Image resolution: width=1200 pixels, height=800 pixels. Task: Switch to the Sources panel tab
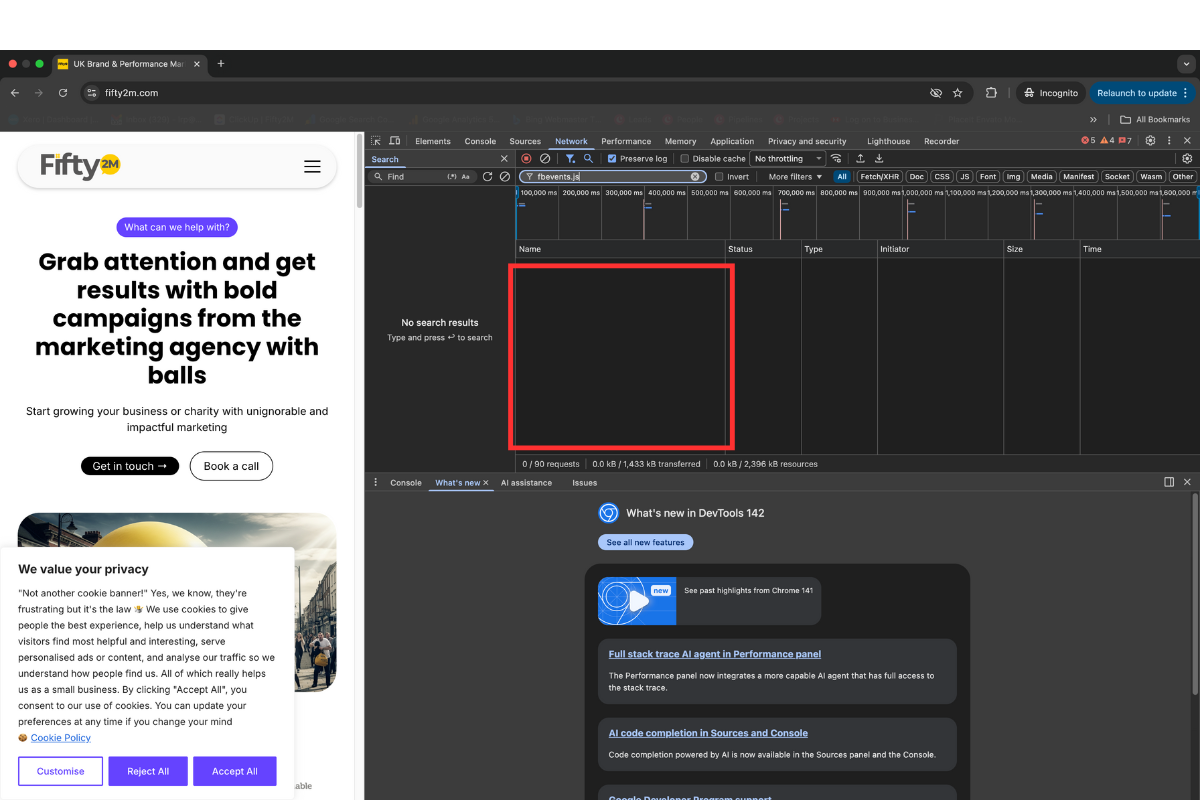pos(525,141)
